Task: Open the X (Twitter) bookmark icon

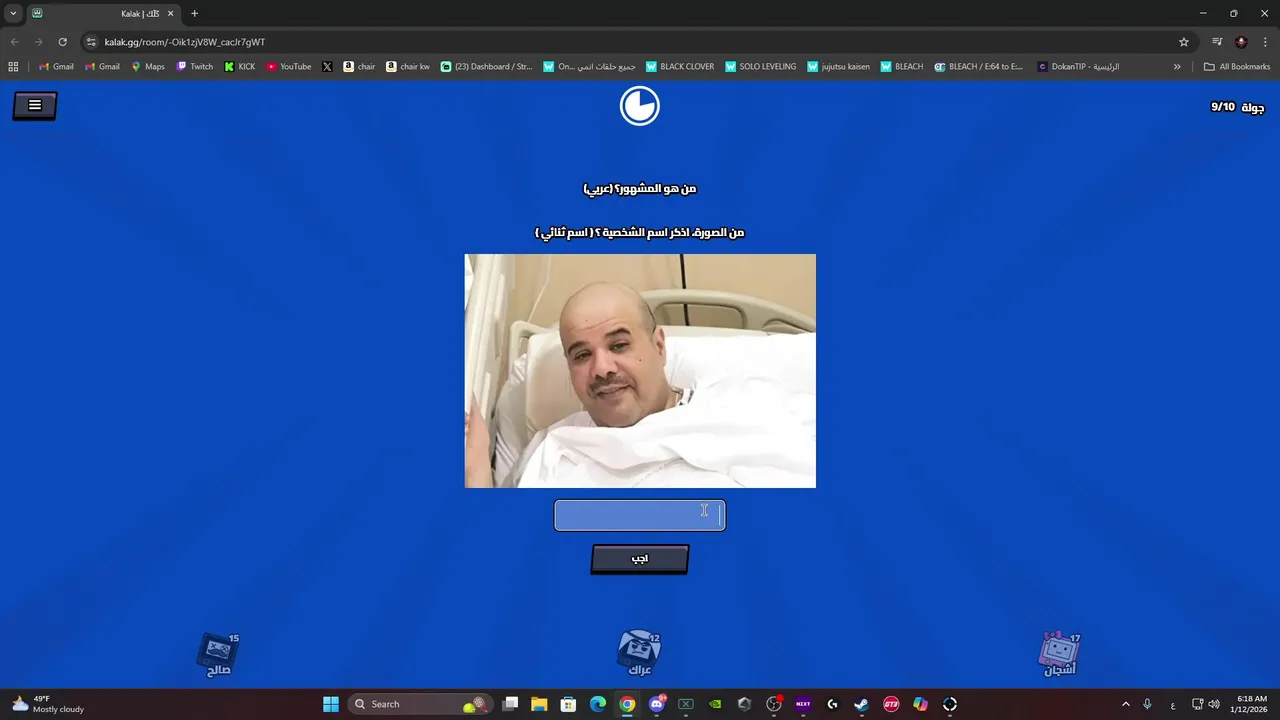Action: point(327,67)
